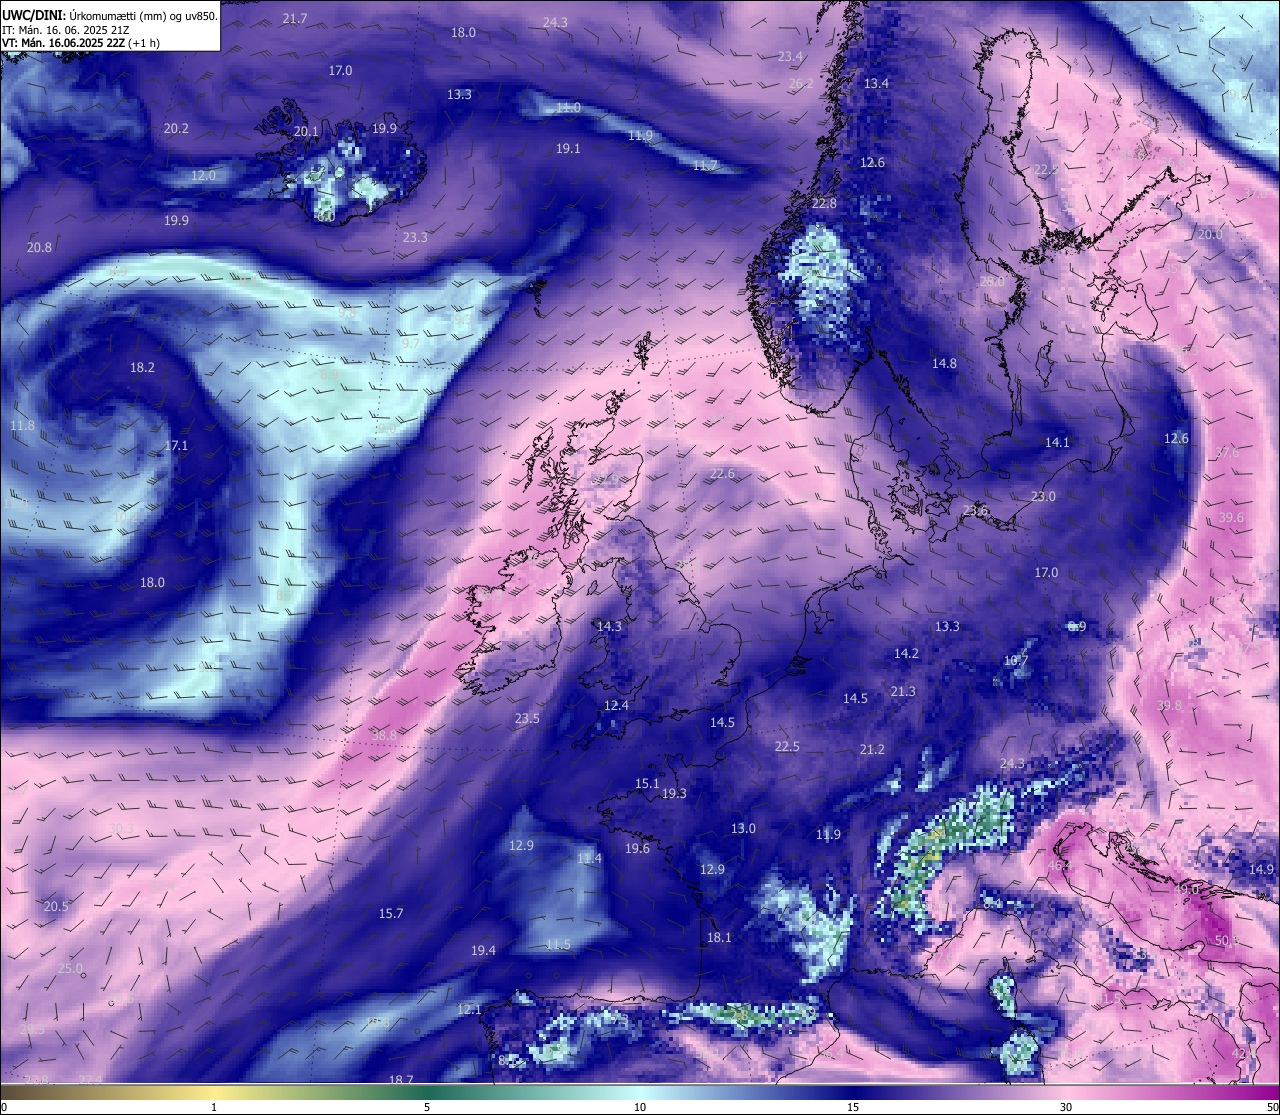Image resolution: width=1280 pixels, height=1115 pixels.
Task: Click the map value 22.8 over Norway
Action: (x=824, y=203)
